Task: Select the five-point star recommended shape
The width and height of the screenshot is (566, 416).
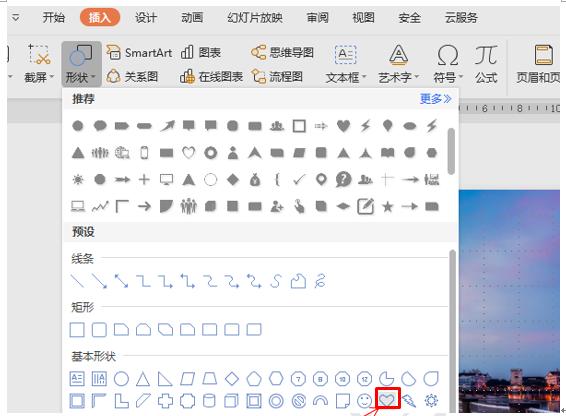Action: pyautogui.click(x=388, y=207)
